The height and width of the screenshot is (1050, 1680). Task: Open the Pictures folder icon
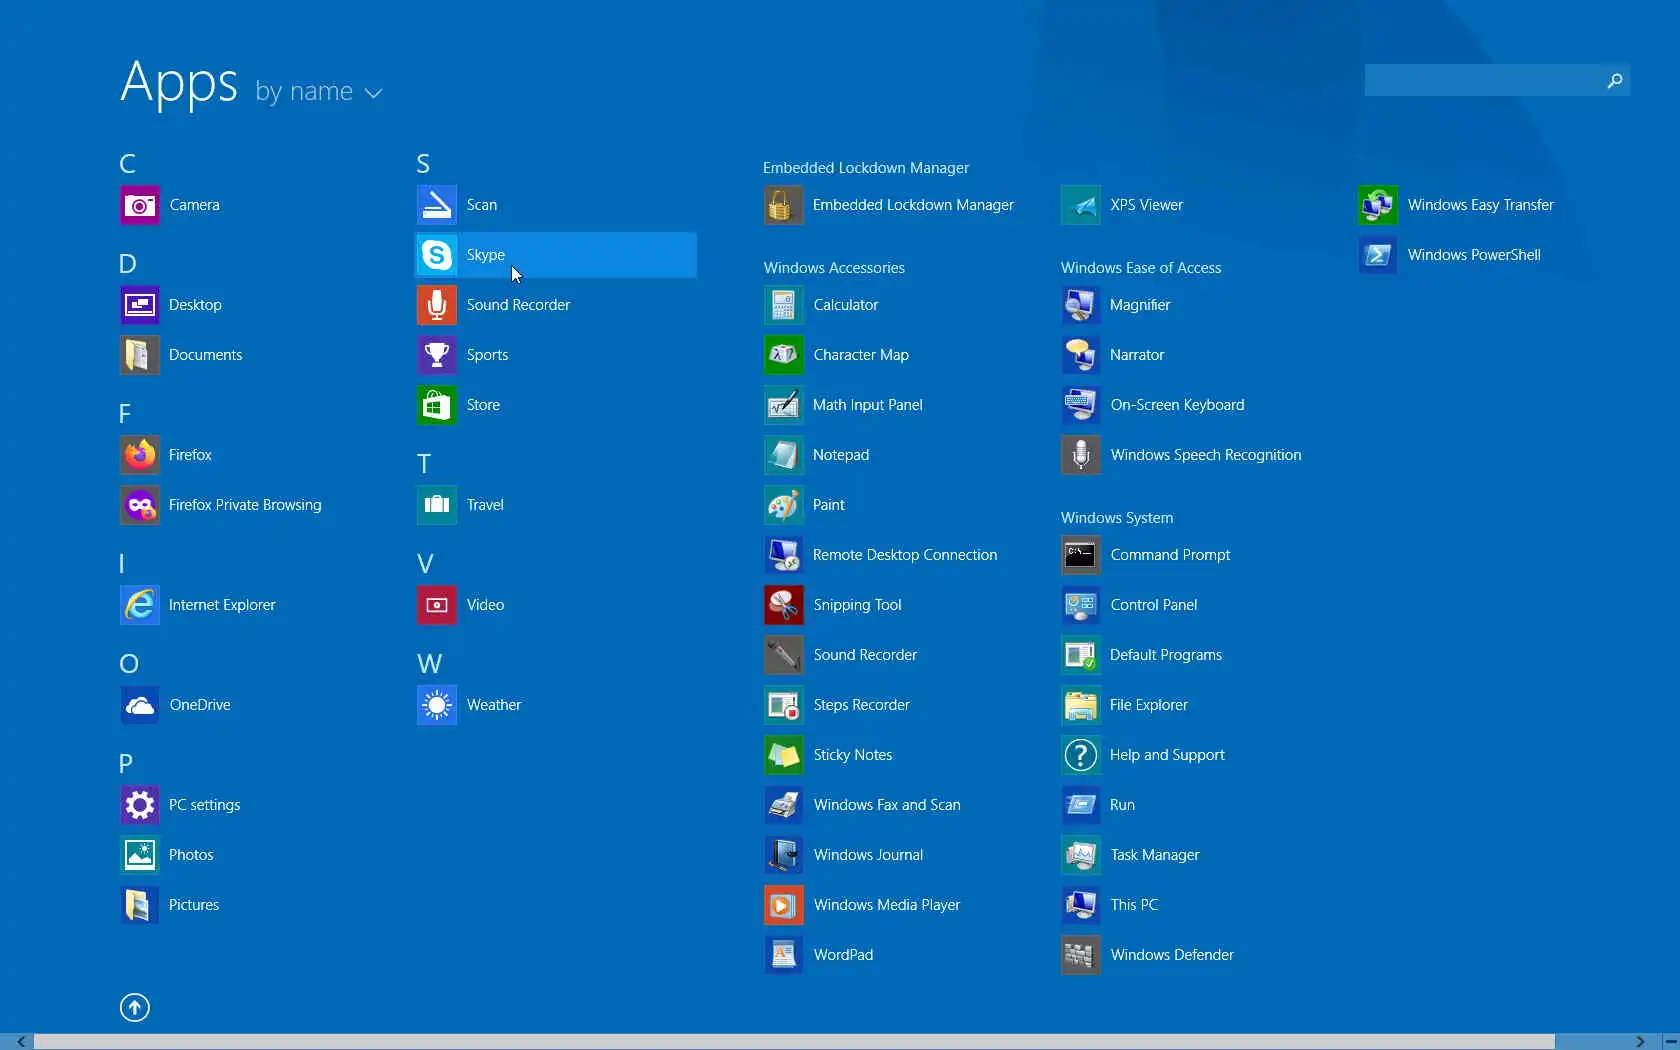tap(140, 905)
